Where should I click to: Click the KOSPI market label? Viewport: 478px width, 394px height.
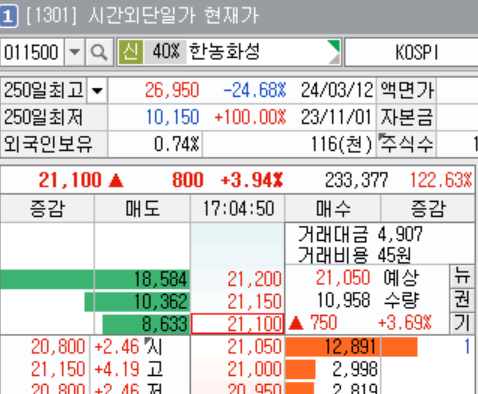pos(416,52)
